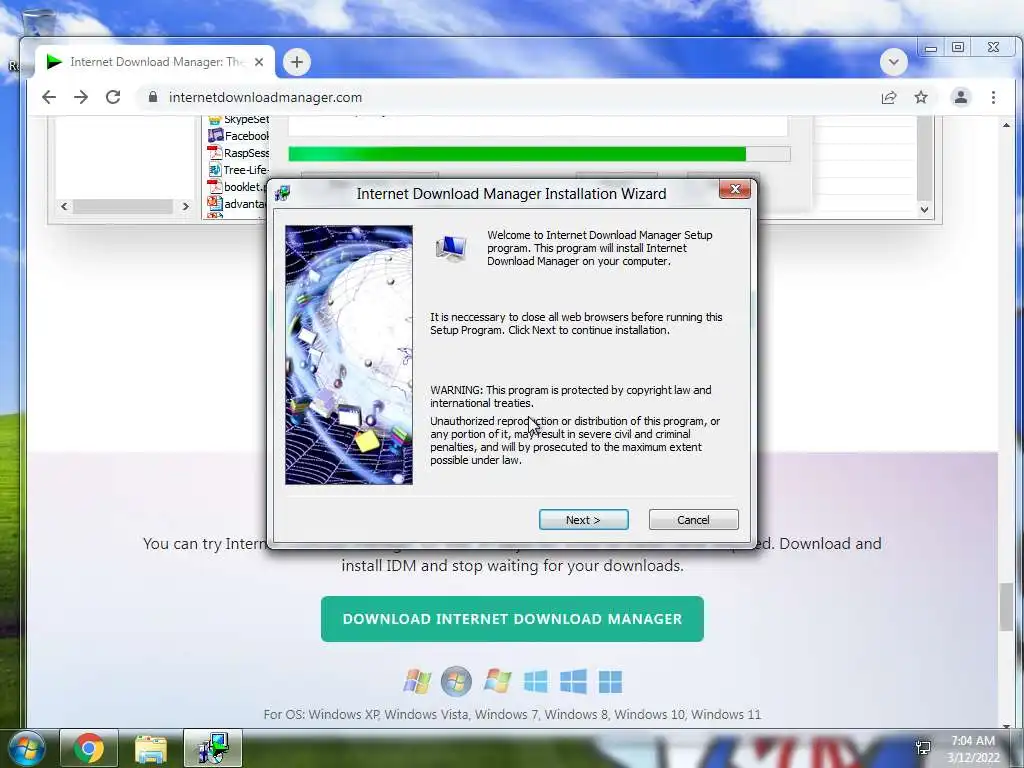Click the booklet file entry
Viewport: 1024px width, 768px height.
(x=236, y=187)
